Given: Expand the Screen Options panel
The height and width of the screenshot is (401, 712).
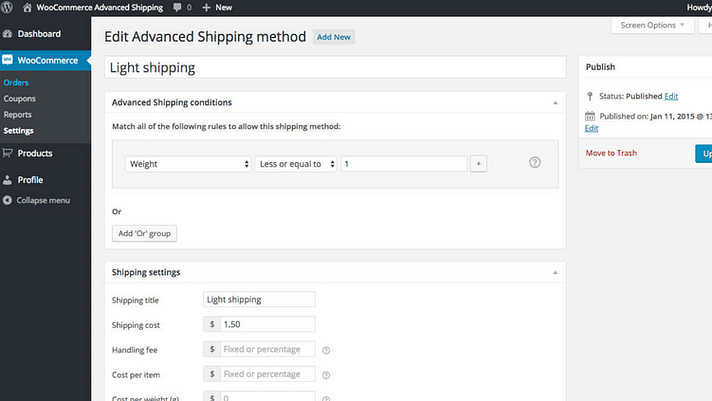Looking at the screenshot, I should tap(648, 25).
